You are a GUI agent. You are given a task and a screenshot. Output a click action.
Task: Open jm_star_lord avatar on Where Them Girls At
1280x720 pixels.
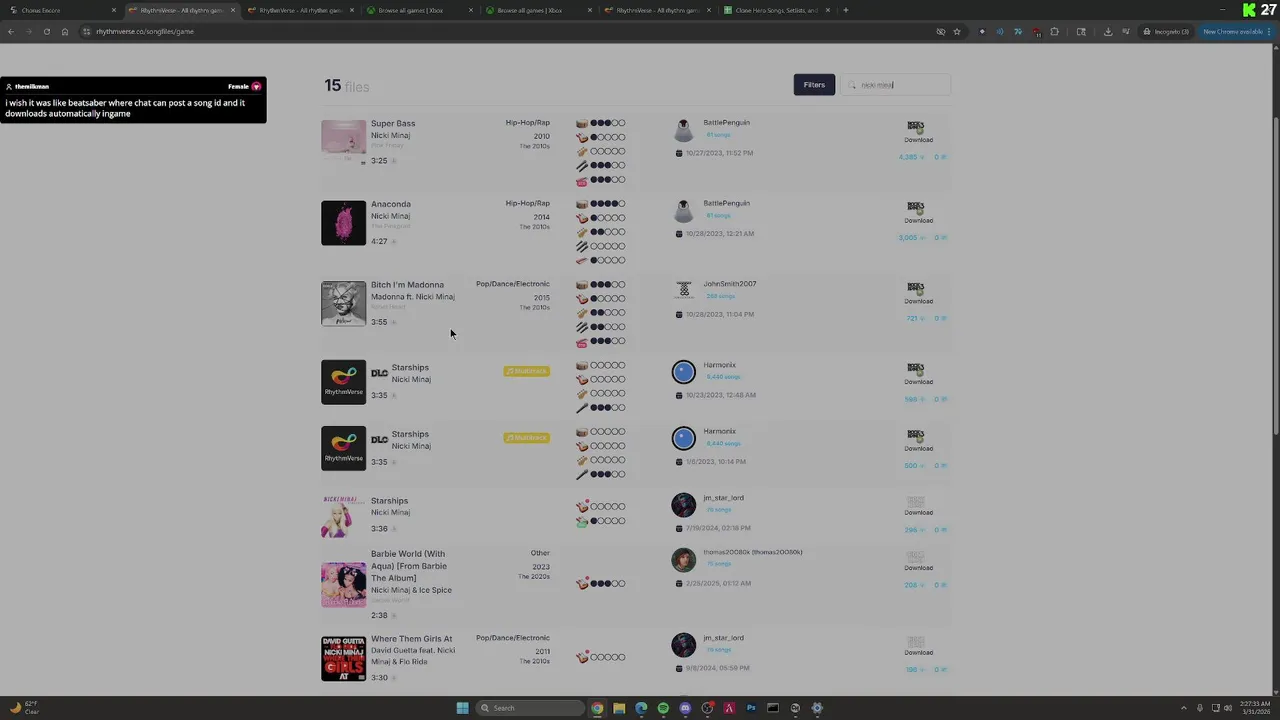point(683,645)
